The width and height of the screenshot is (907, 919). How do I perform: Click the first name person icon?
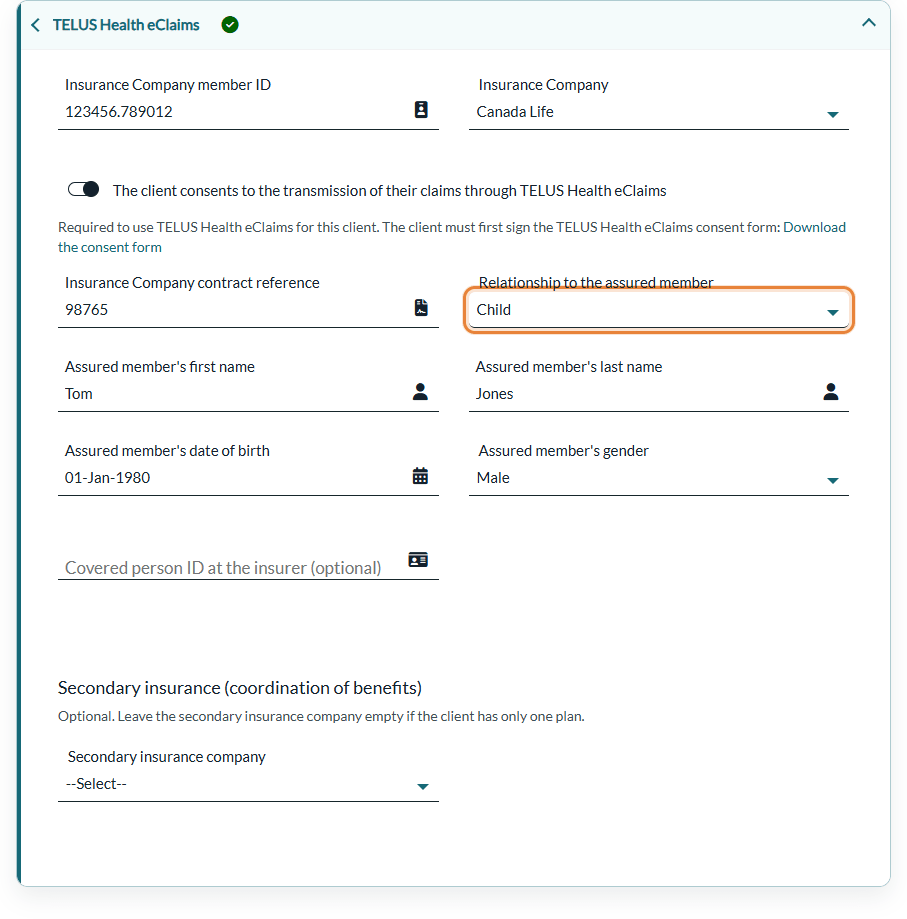tap(420, 392)
